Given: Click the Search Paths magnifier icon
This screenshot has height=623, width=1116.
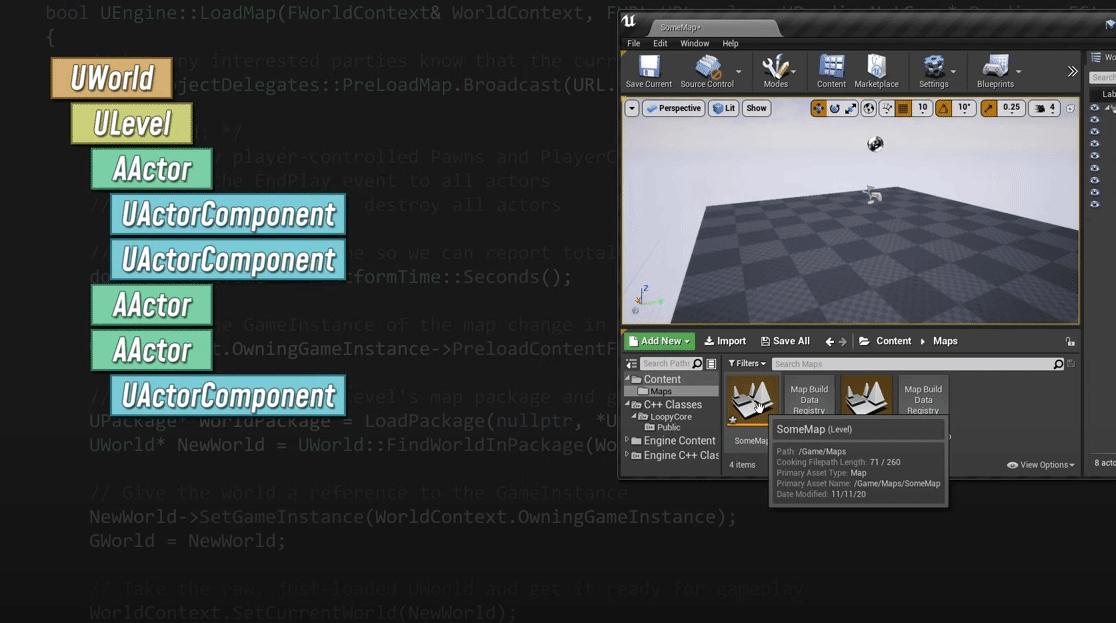Looking at the screenshot, I should pos(698,364).
